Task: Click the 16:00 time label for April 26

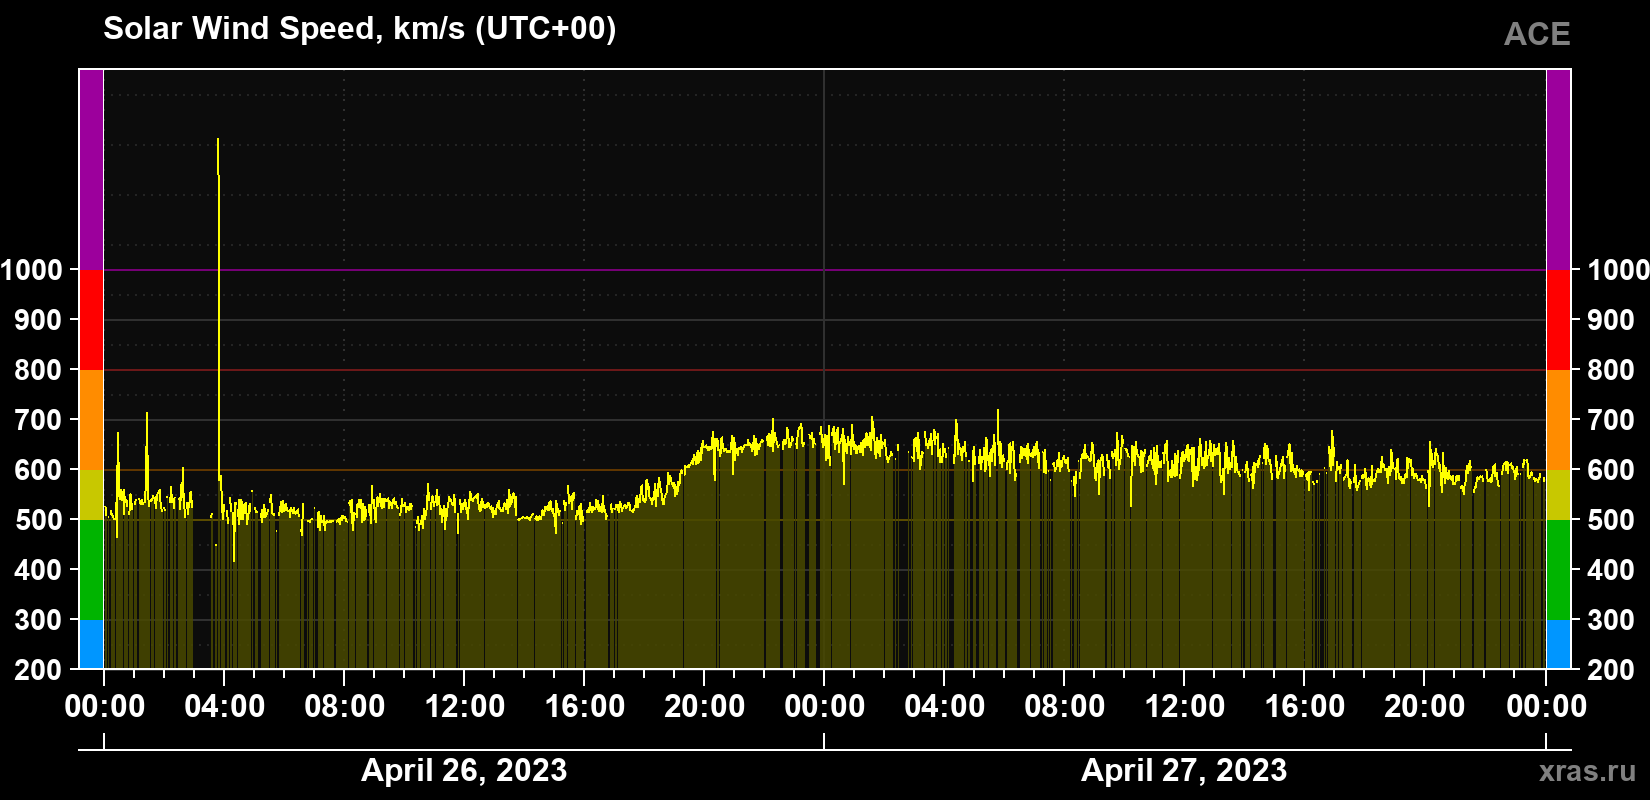Action: tap(585, 707)
